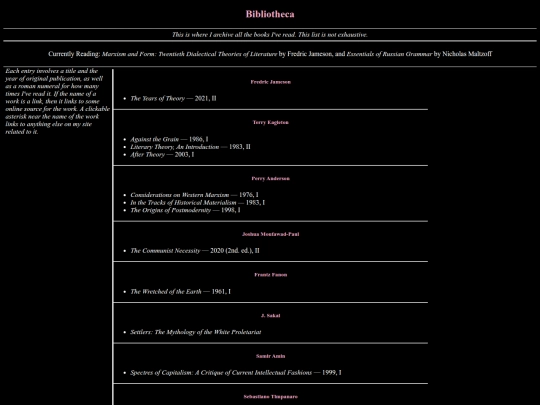The width and height of the screenshot is (540, 405).
Task: Click the sidebar note about entry format
Action: pyautogui.click(x=57, y=101)
